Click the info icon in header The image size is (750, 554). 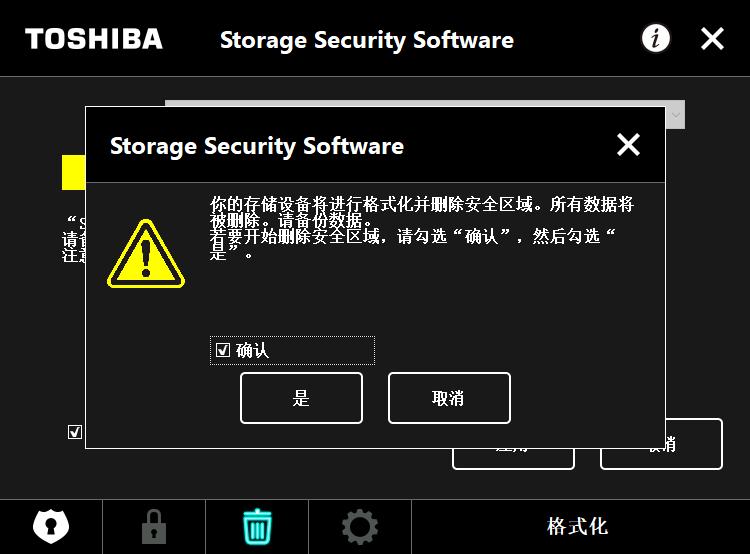pos(656,39)
